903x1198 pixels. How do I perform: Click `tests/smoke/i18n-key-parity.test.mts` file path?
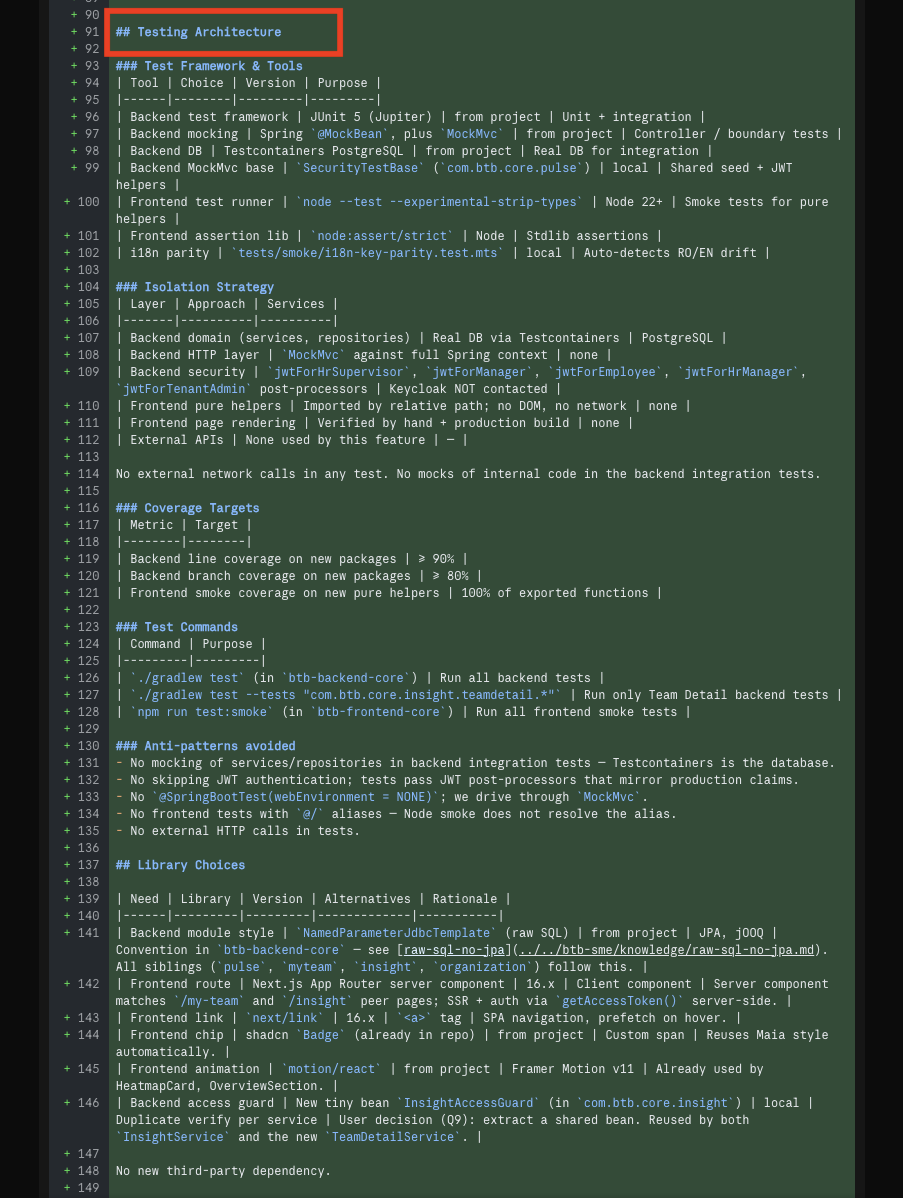click(367, 253)
